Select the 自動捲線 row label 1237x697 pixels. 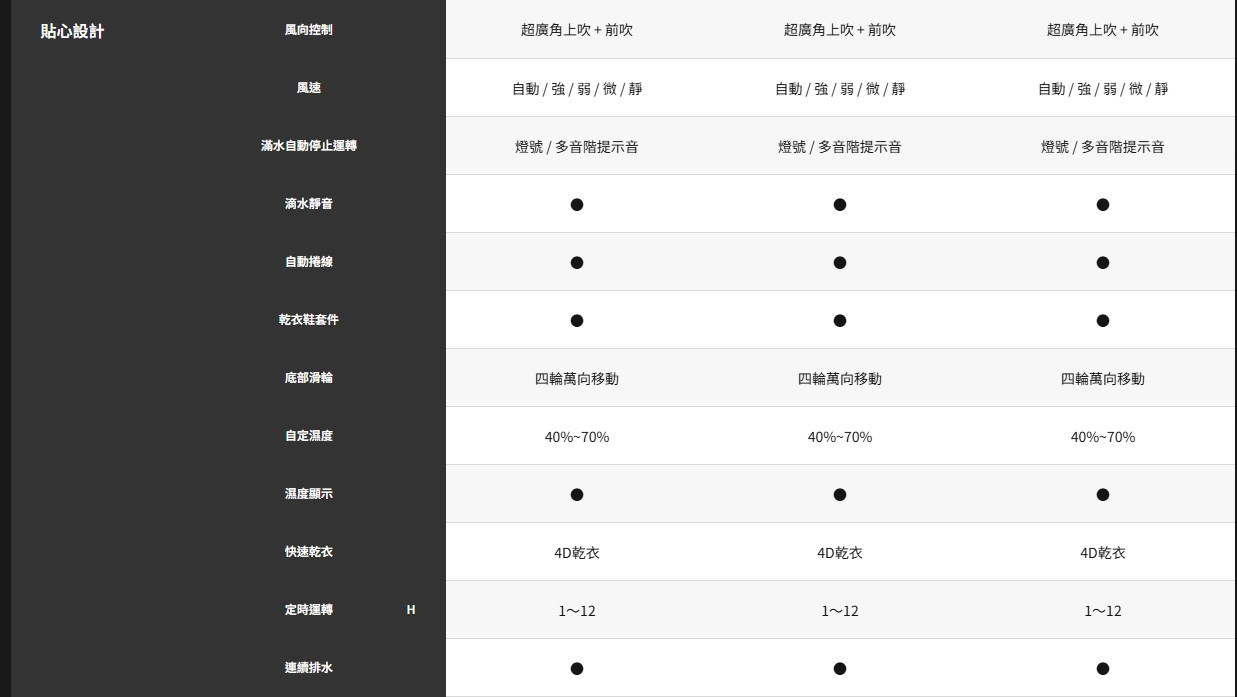(x=308, y=262)
